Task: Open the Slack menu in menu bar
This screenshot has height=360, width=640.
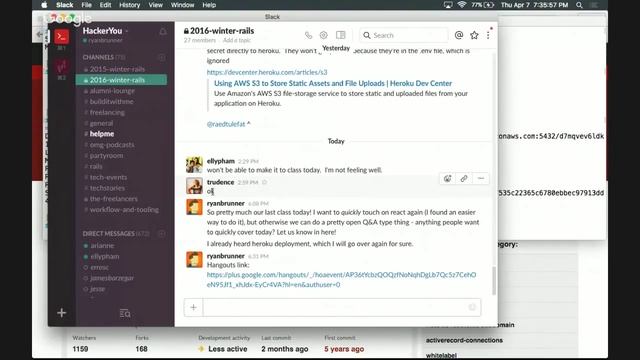Action: (x=64, y=5)
